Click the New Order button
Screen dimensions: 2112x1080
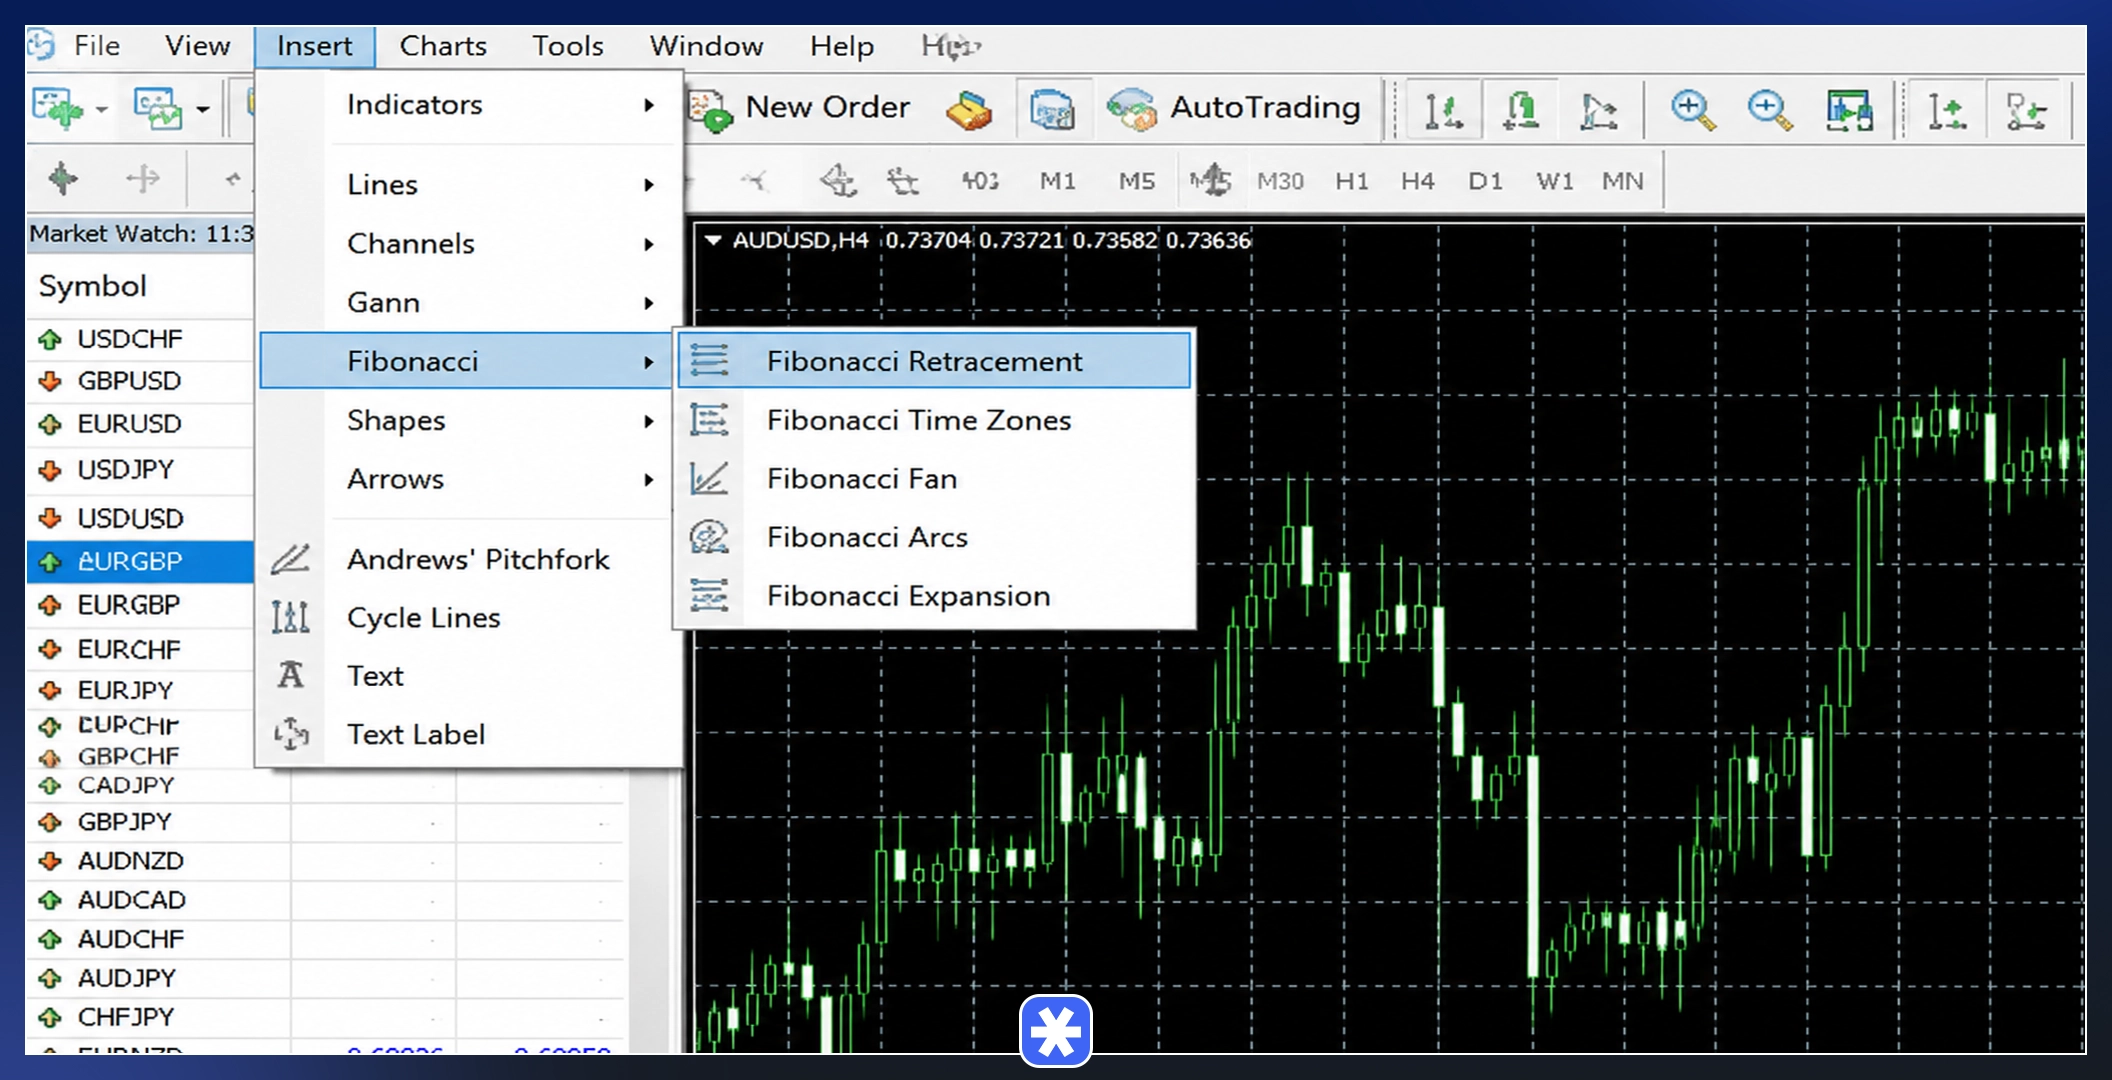point(800,108)
